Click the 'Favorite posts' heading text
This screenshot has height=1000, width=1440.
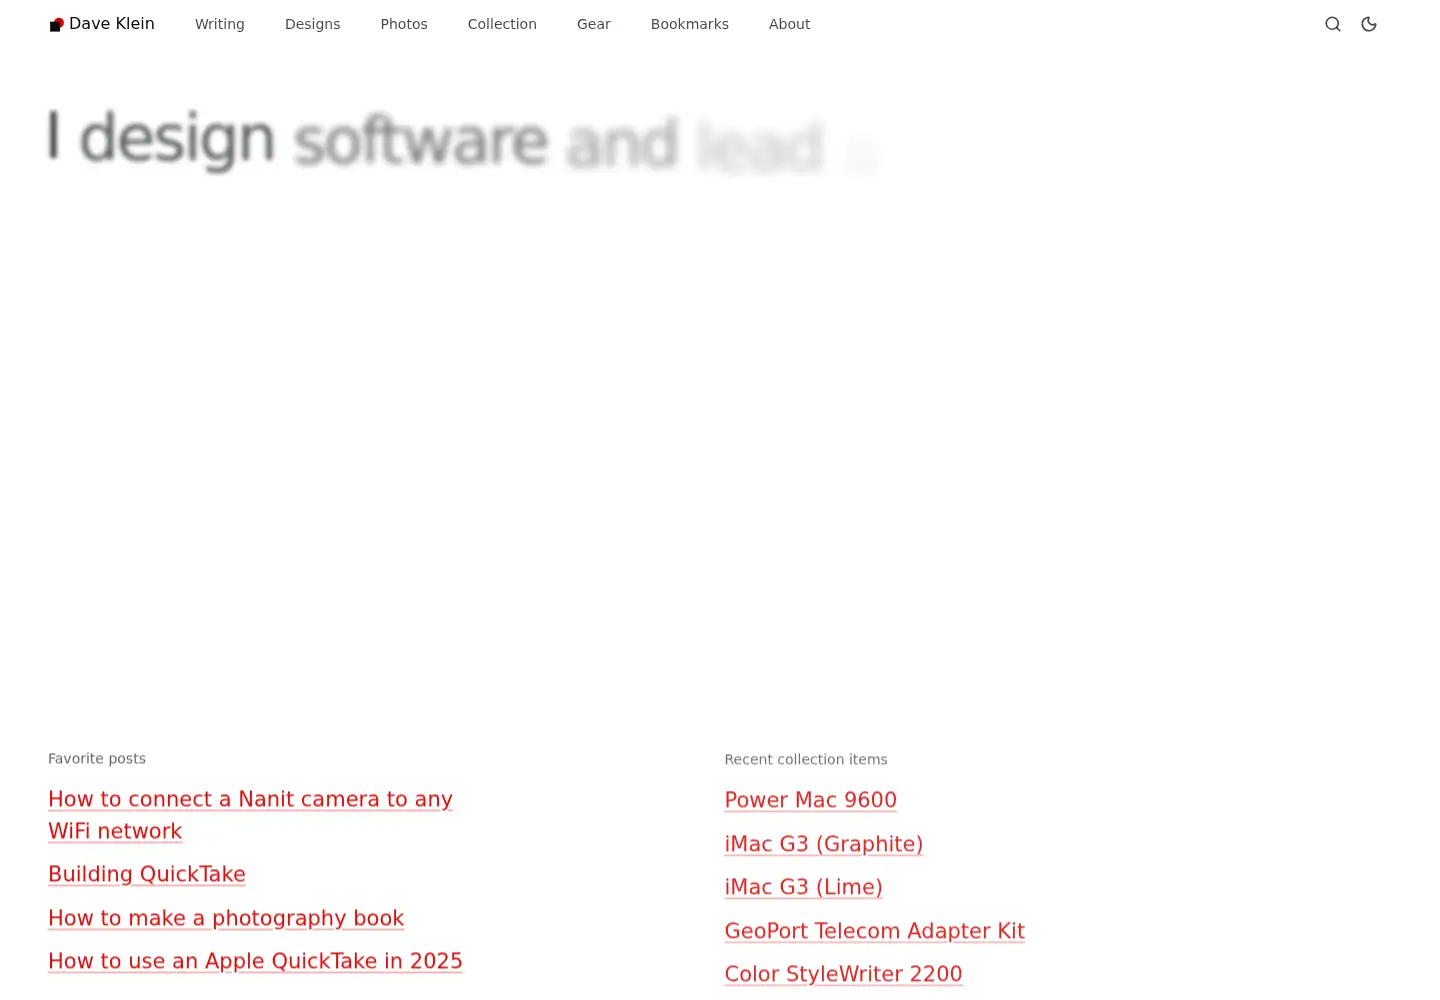tap(97, 759)
